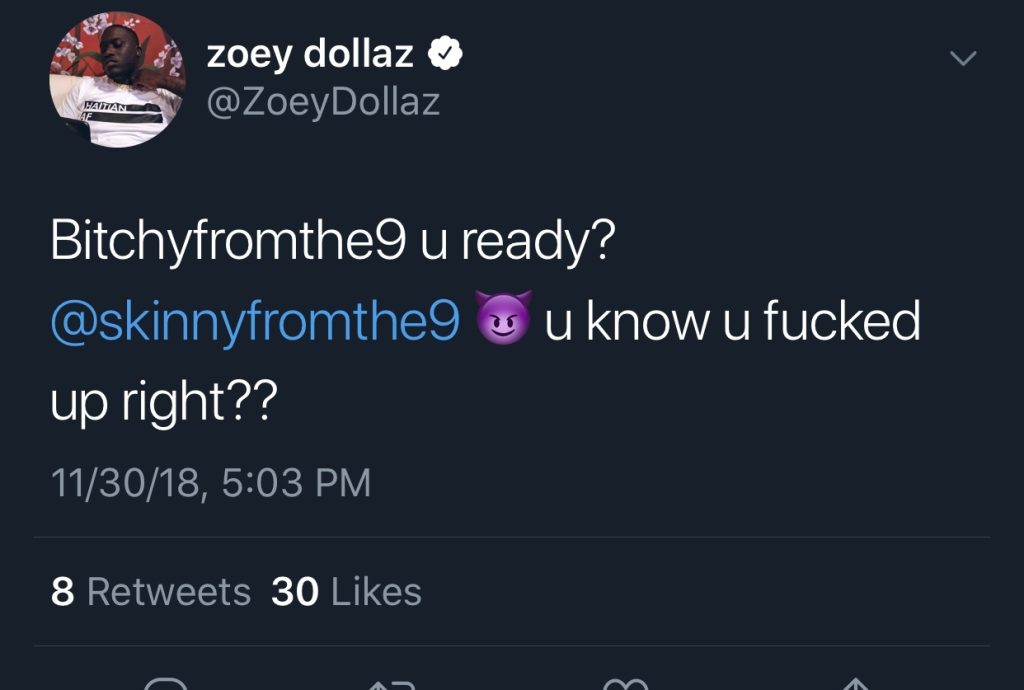Click the purple smiling devil emoji

(x=503, y=318)
